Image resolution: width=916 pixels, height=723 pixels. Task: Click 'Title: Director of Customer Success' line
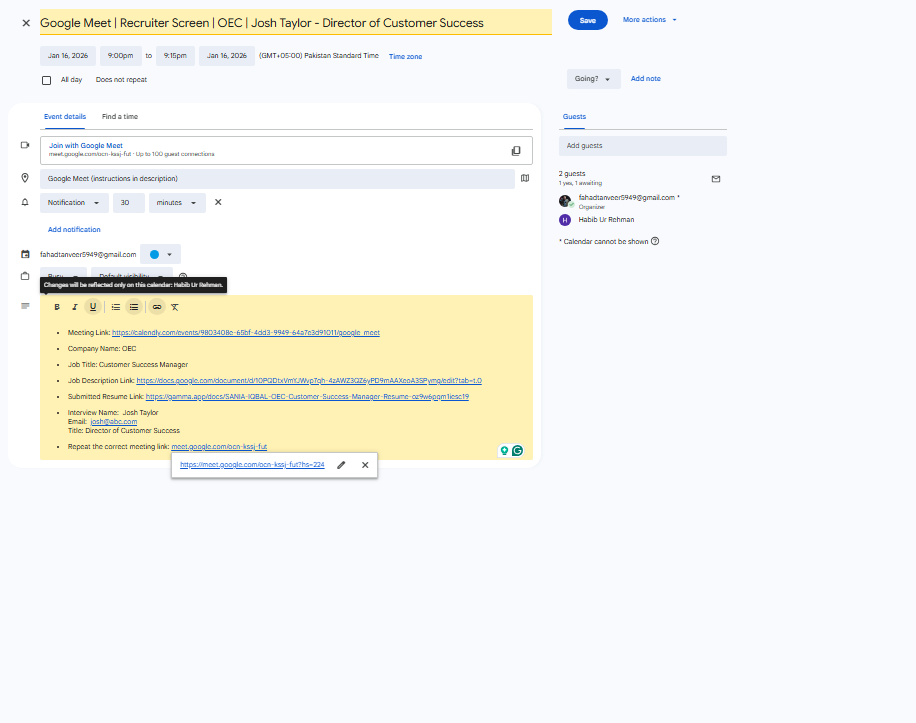[124, 430]
